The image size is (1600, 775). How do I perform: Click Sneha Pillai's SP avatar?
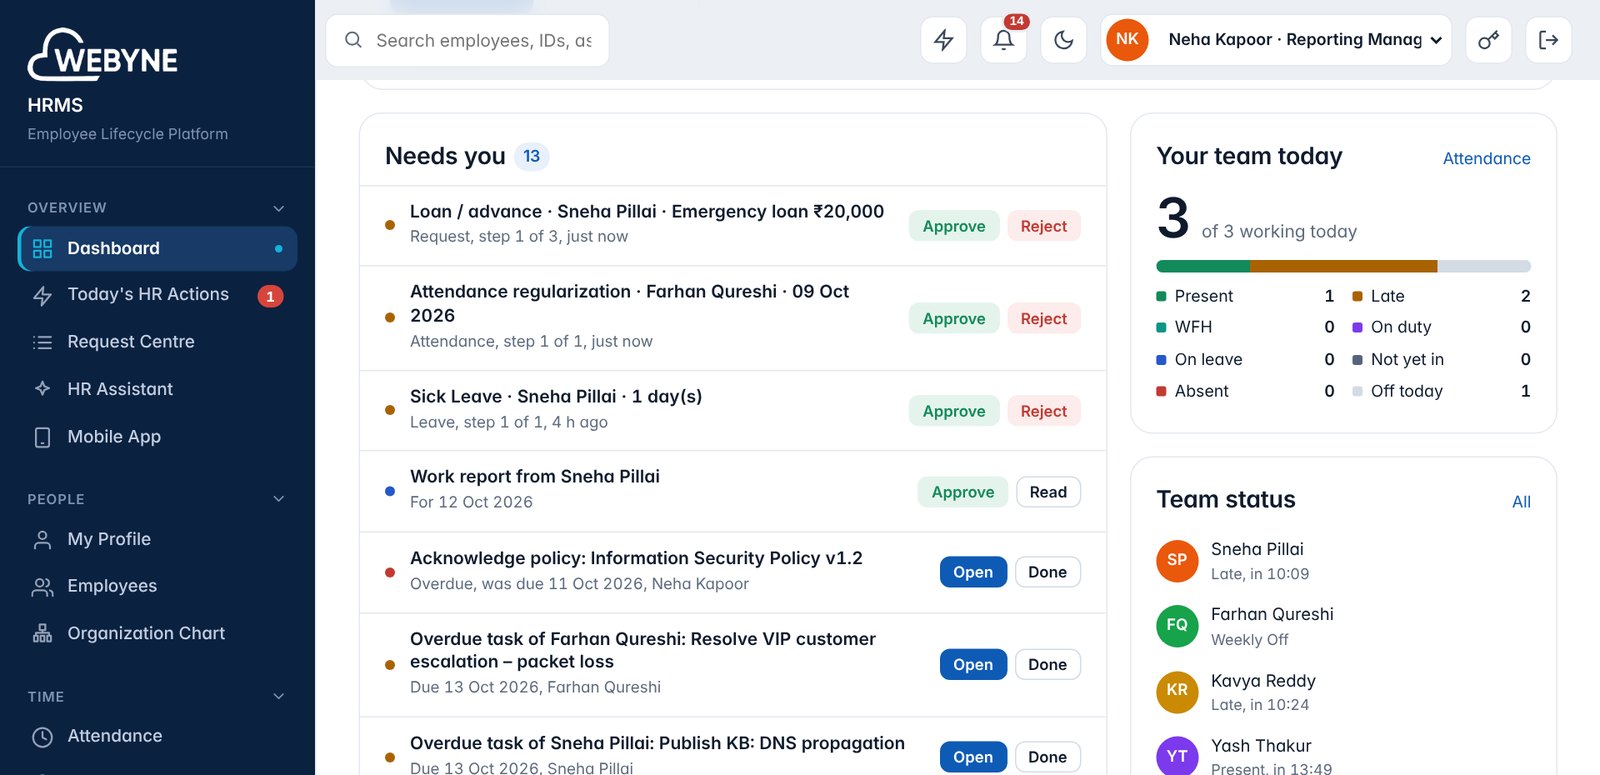click(1177, 560)
